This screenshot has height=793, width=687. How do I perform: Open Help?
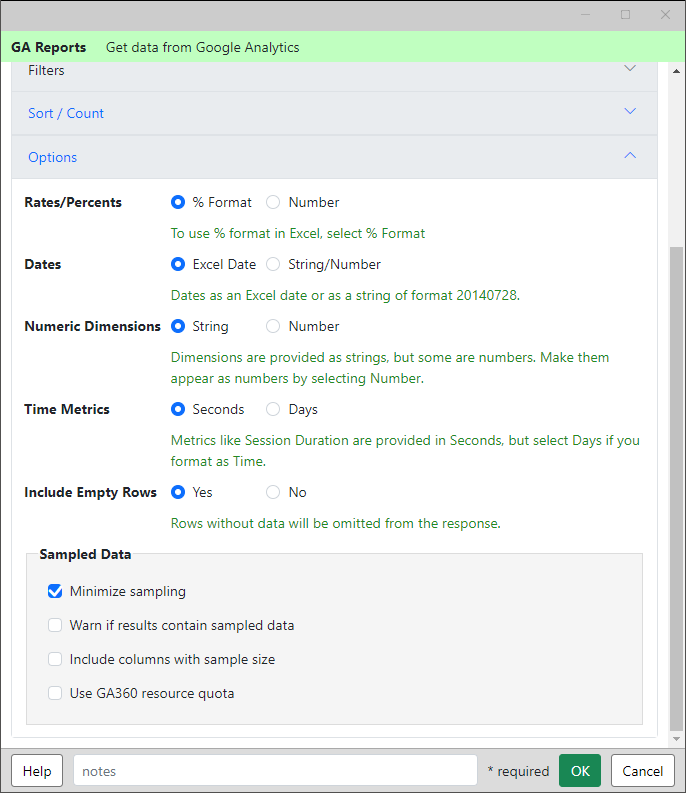37,771
